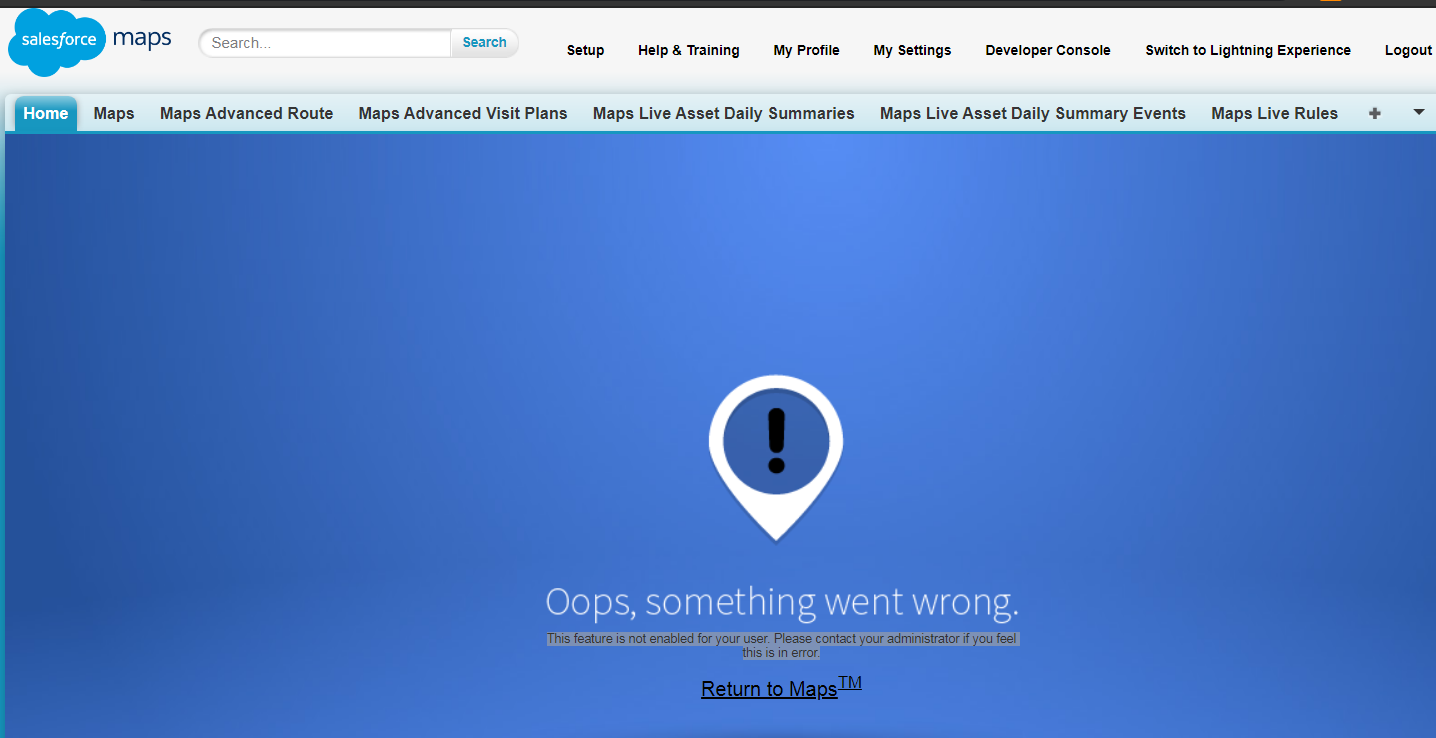Image resolution: width=1436 pixels, height=738 pixels.
Task: Follow the Return to Maps link
Action: click(x=781, y=687)
